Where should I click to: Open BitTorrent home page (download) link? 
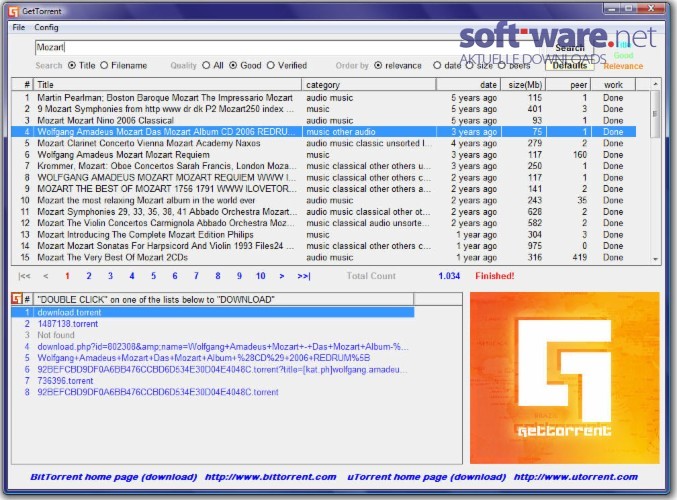114,477
